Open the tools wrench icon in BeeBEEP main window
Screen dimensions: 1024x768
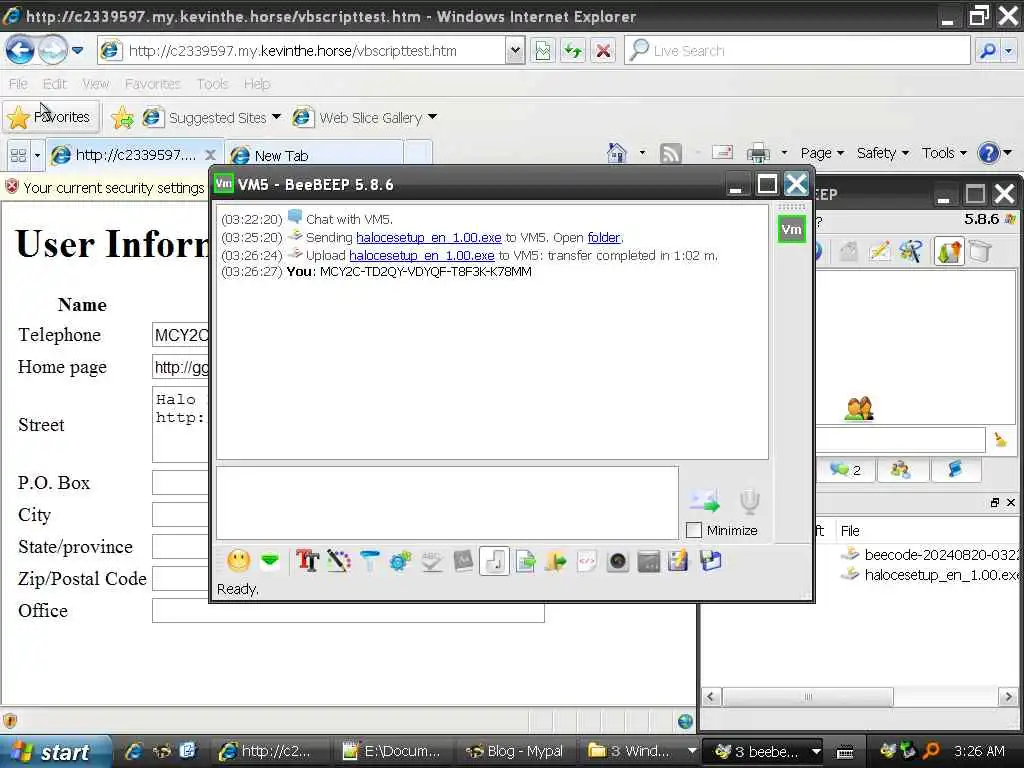911,251
